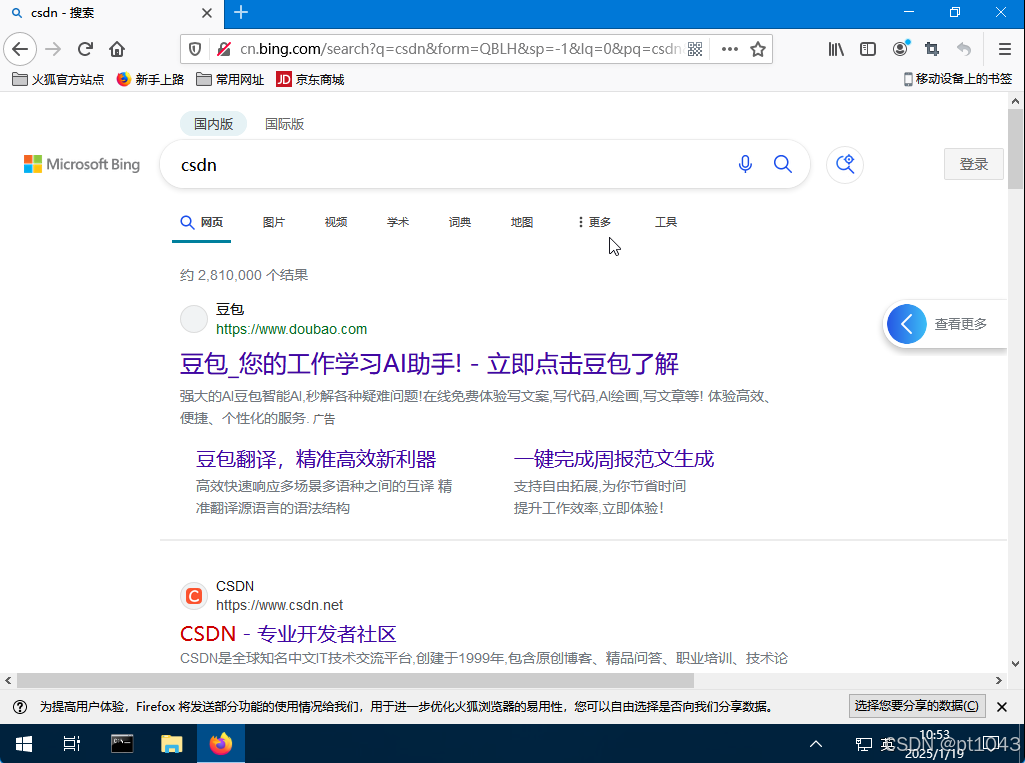
Task: Click the notification bar help icon
Action: [x=20, y=707]
